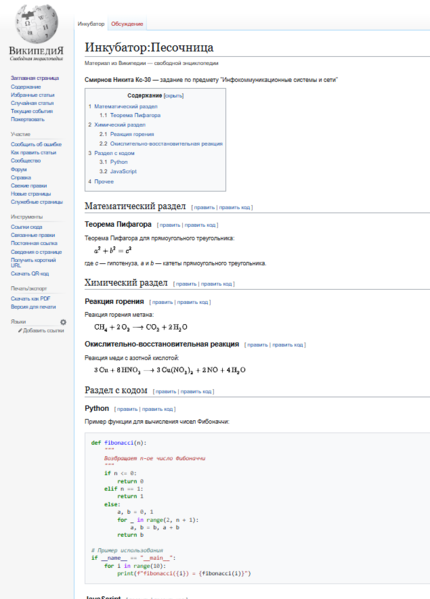The width and height of the screenshot is (430, 599).
Task: Click the methane combustion equation CH₄ + 2O₂
Action: (x=141, y=327)
